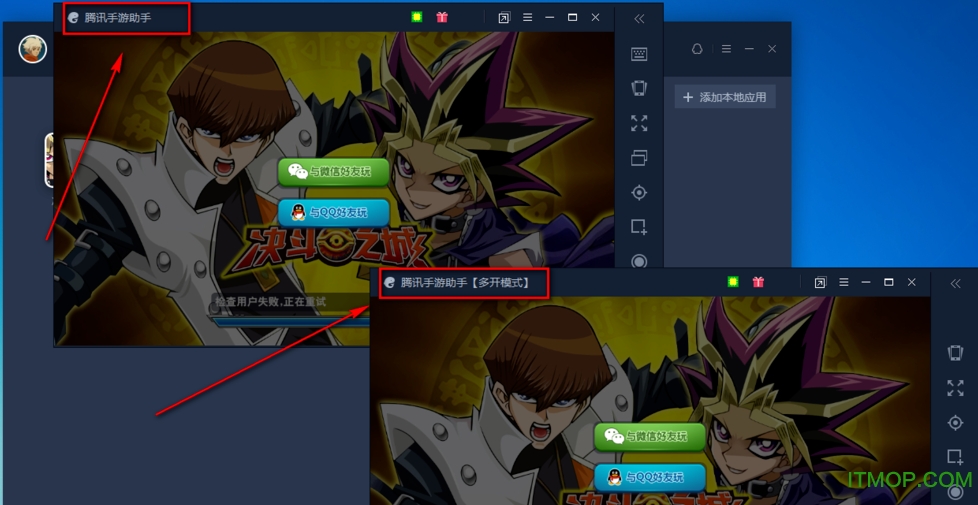Click location target icon in multi-open sidebar
This screenshot has height=505, width=978.
955,423
